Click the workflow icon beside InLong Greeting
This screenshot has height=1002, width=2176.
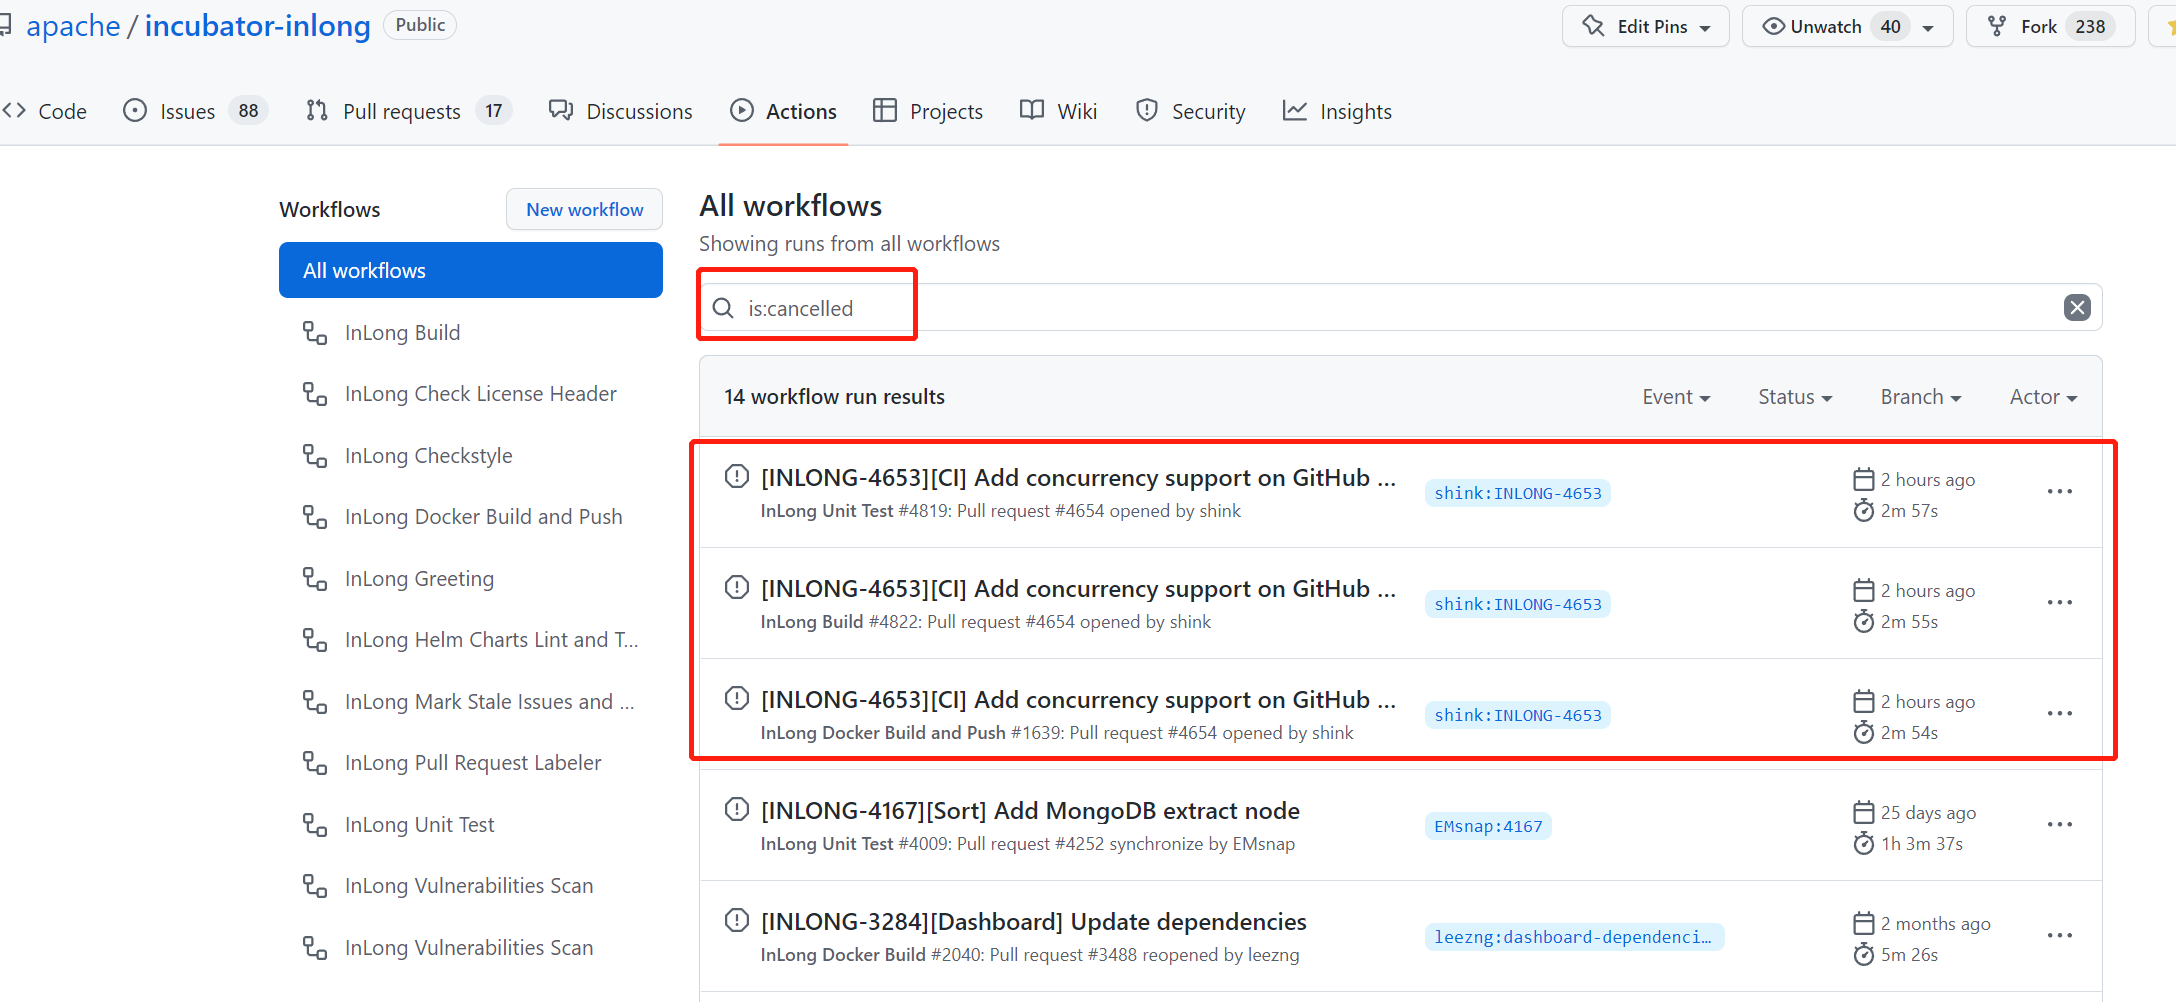point(315,579)
